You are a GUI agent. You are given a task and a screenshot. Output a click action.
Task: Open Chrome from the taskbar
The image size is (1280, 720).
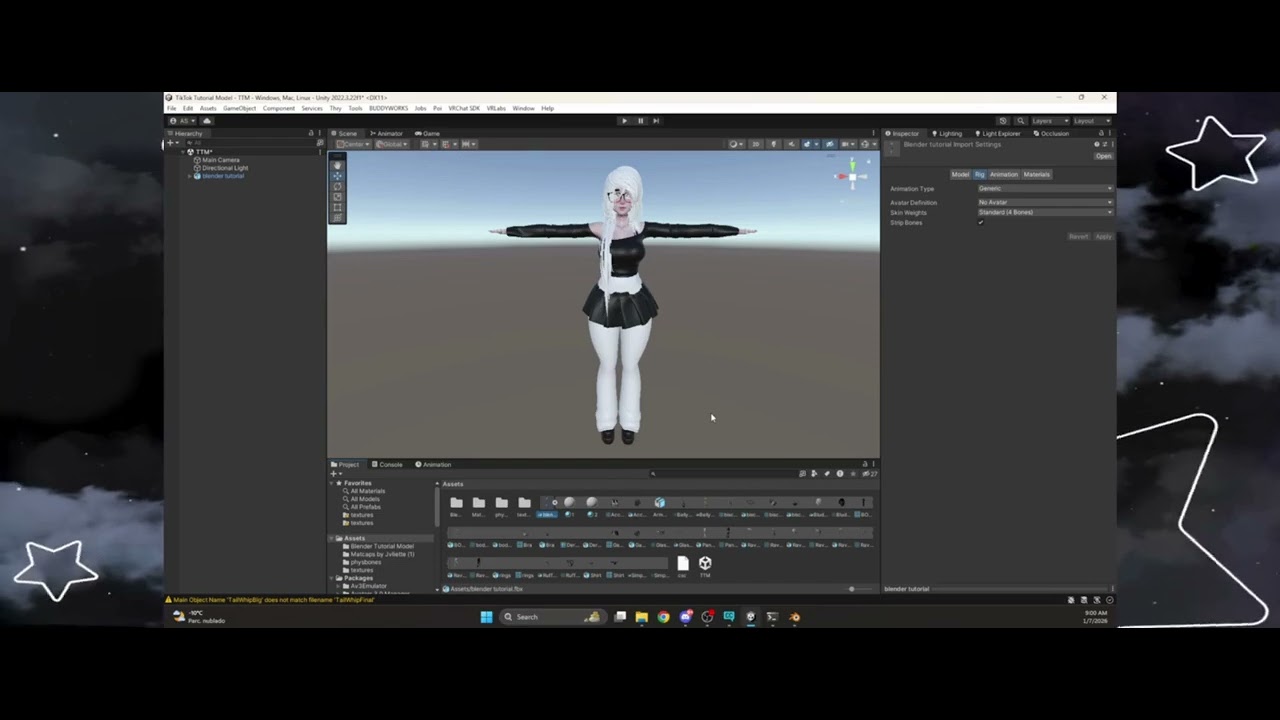663,617
